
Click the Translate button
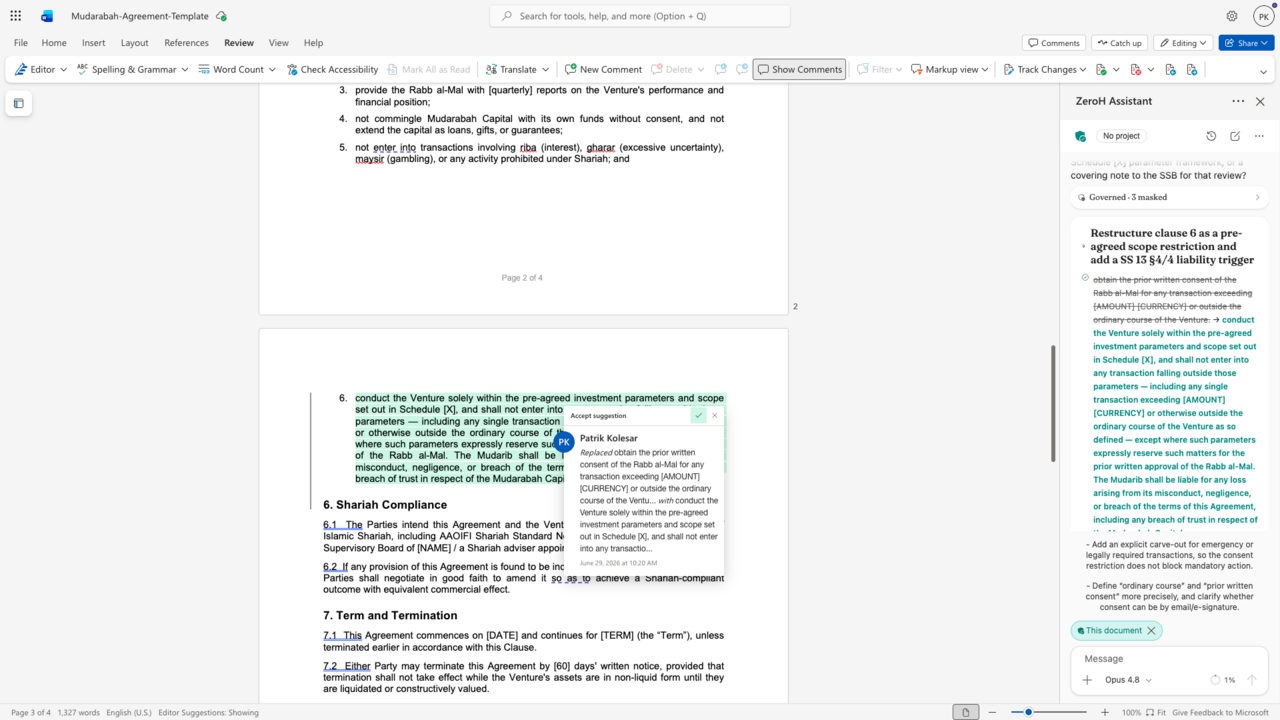pyautogui.click(x=511, y=69)
